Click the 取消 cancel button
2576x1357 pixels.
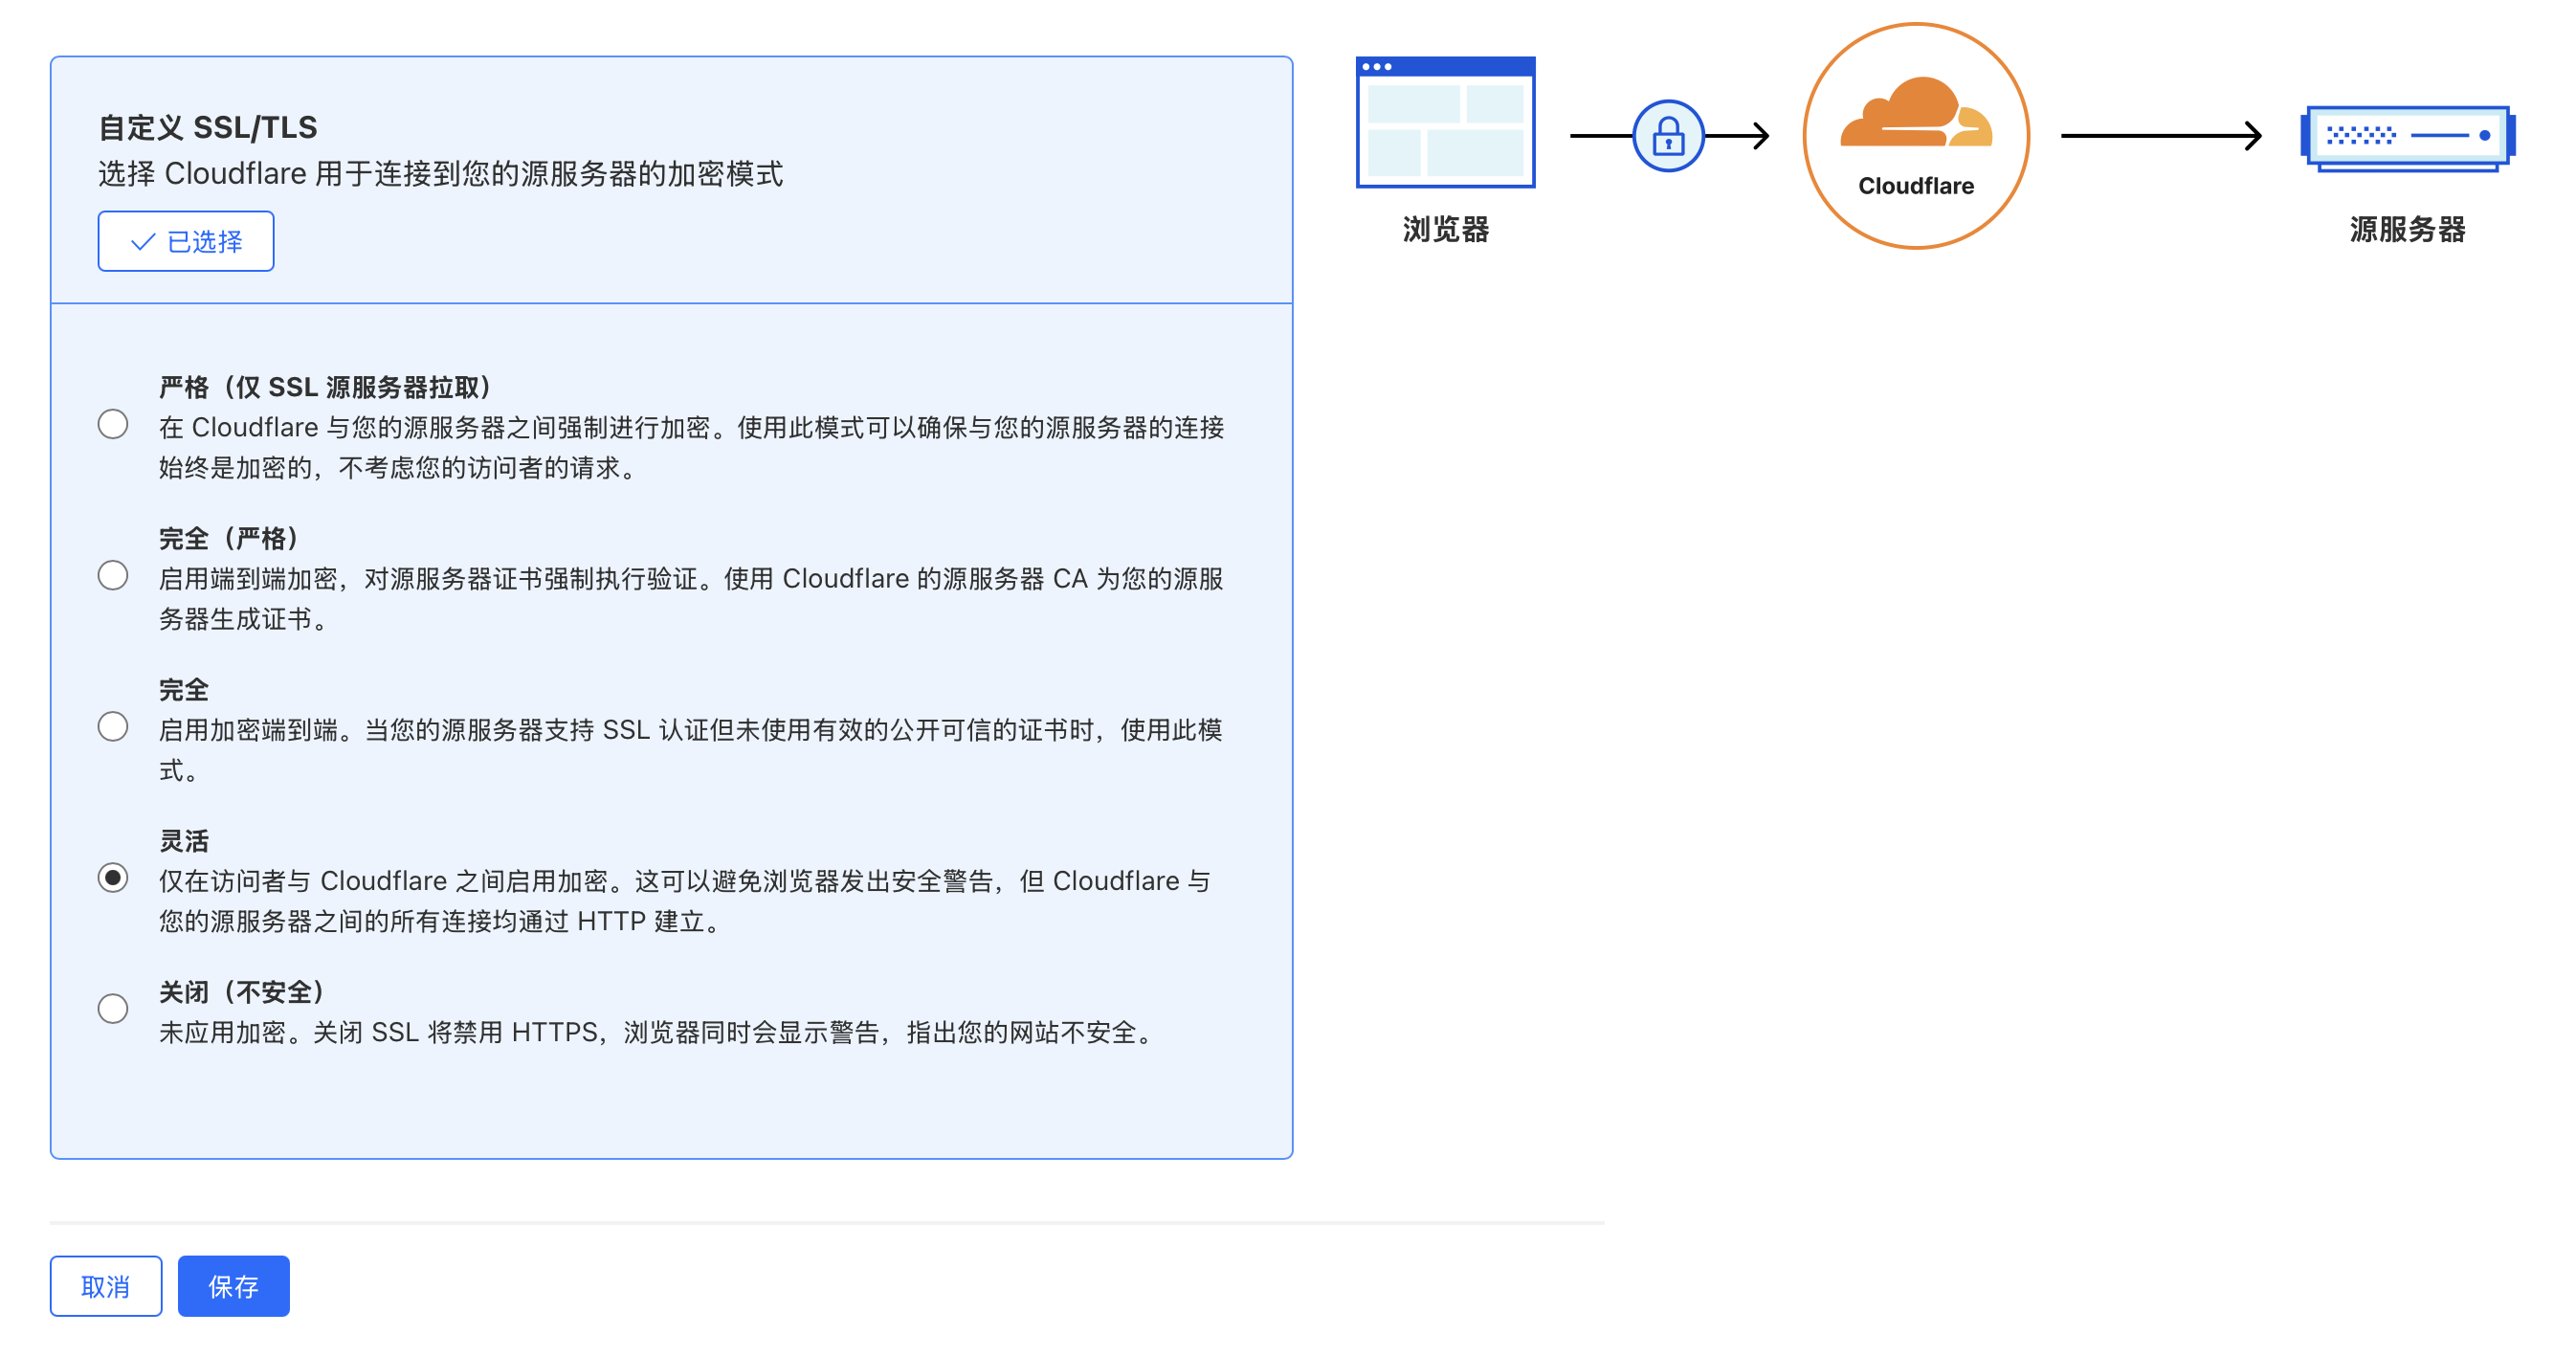(x=106, y=1286)
